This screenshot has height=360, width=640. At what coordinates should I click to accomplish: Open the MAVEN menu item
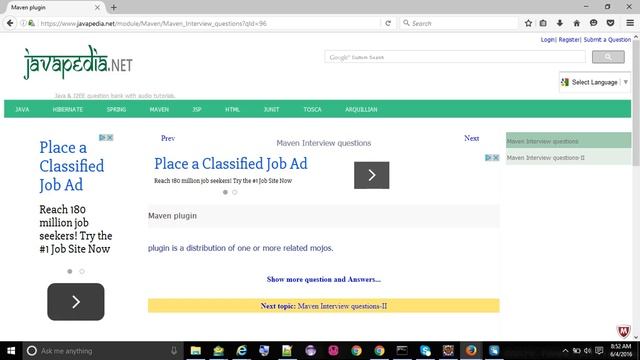tap(159, 109)
